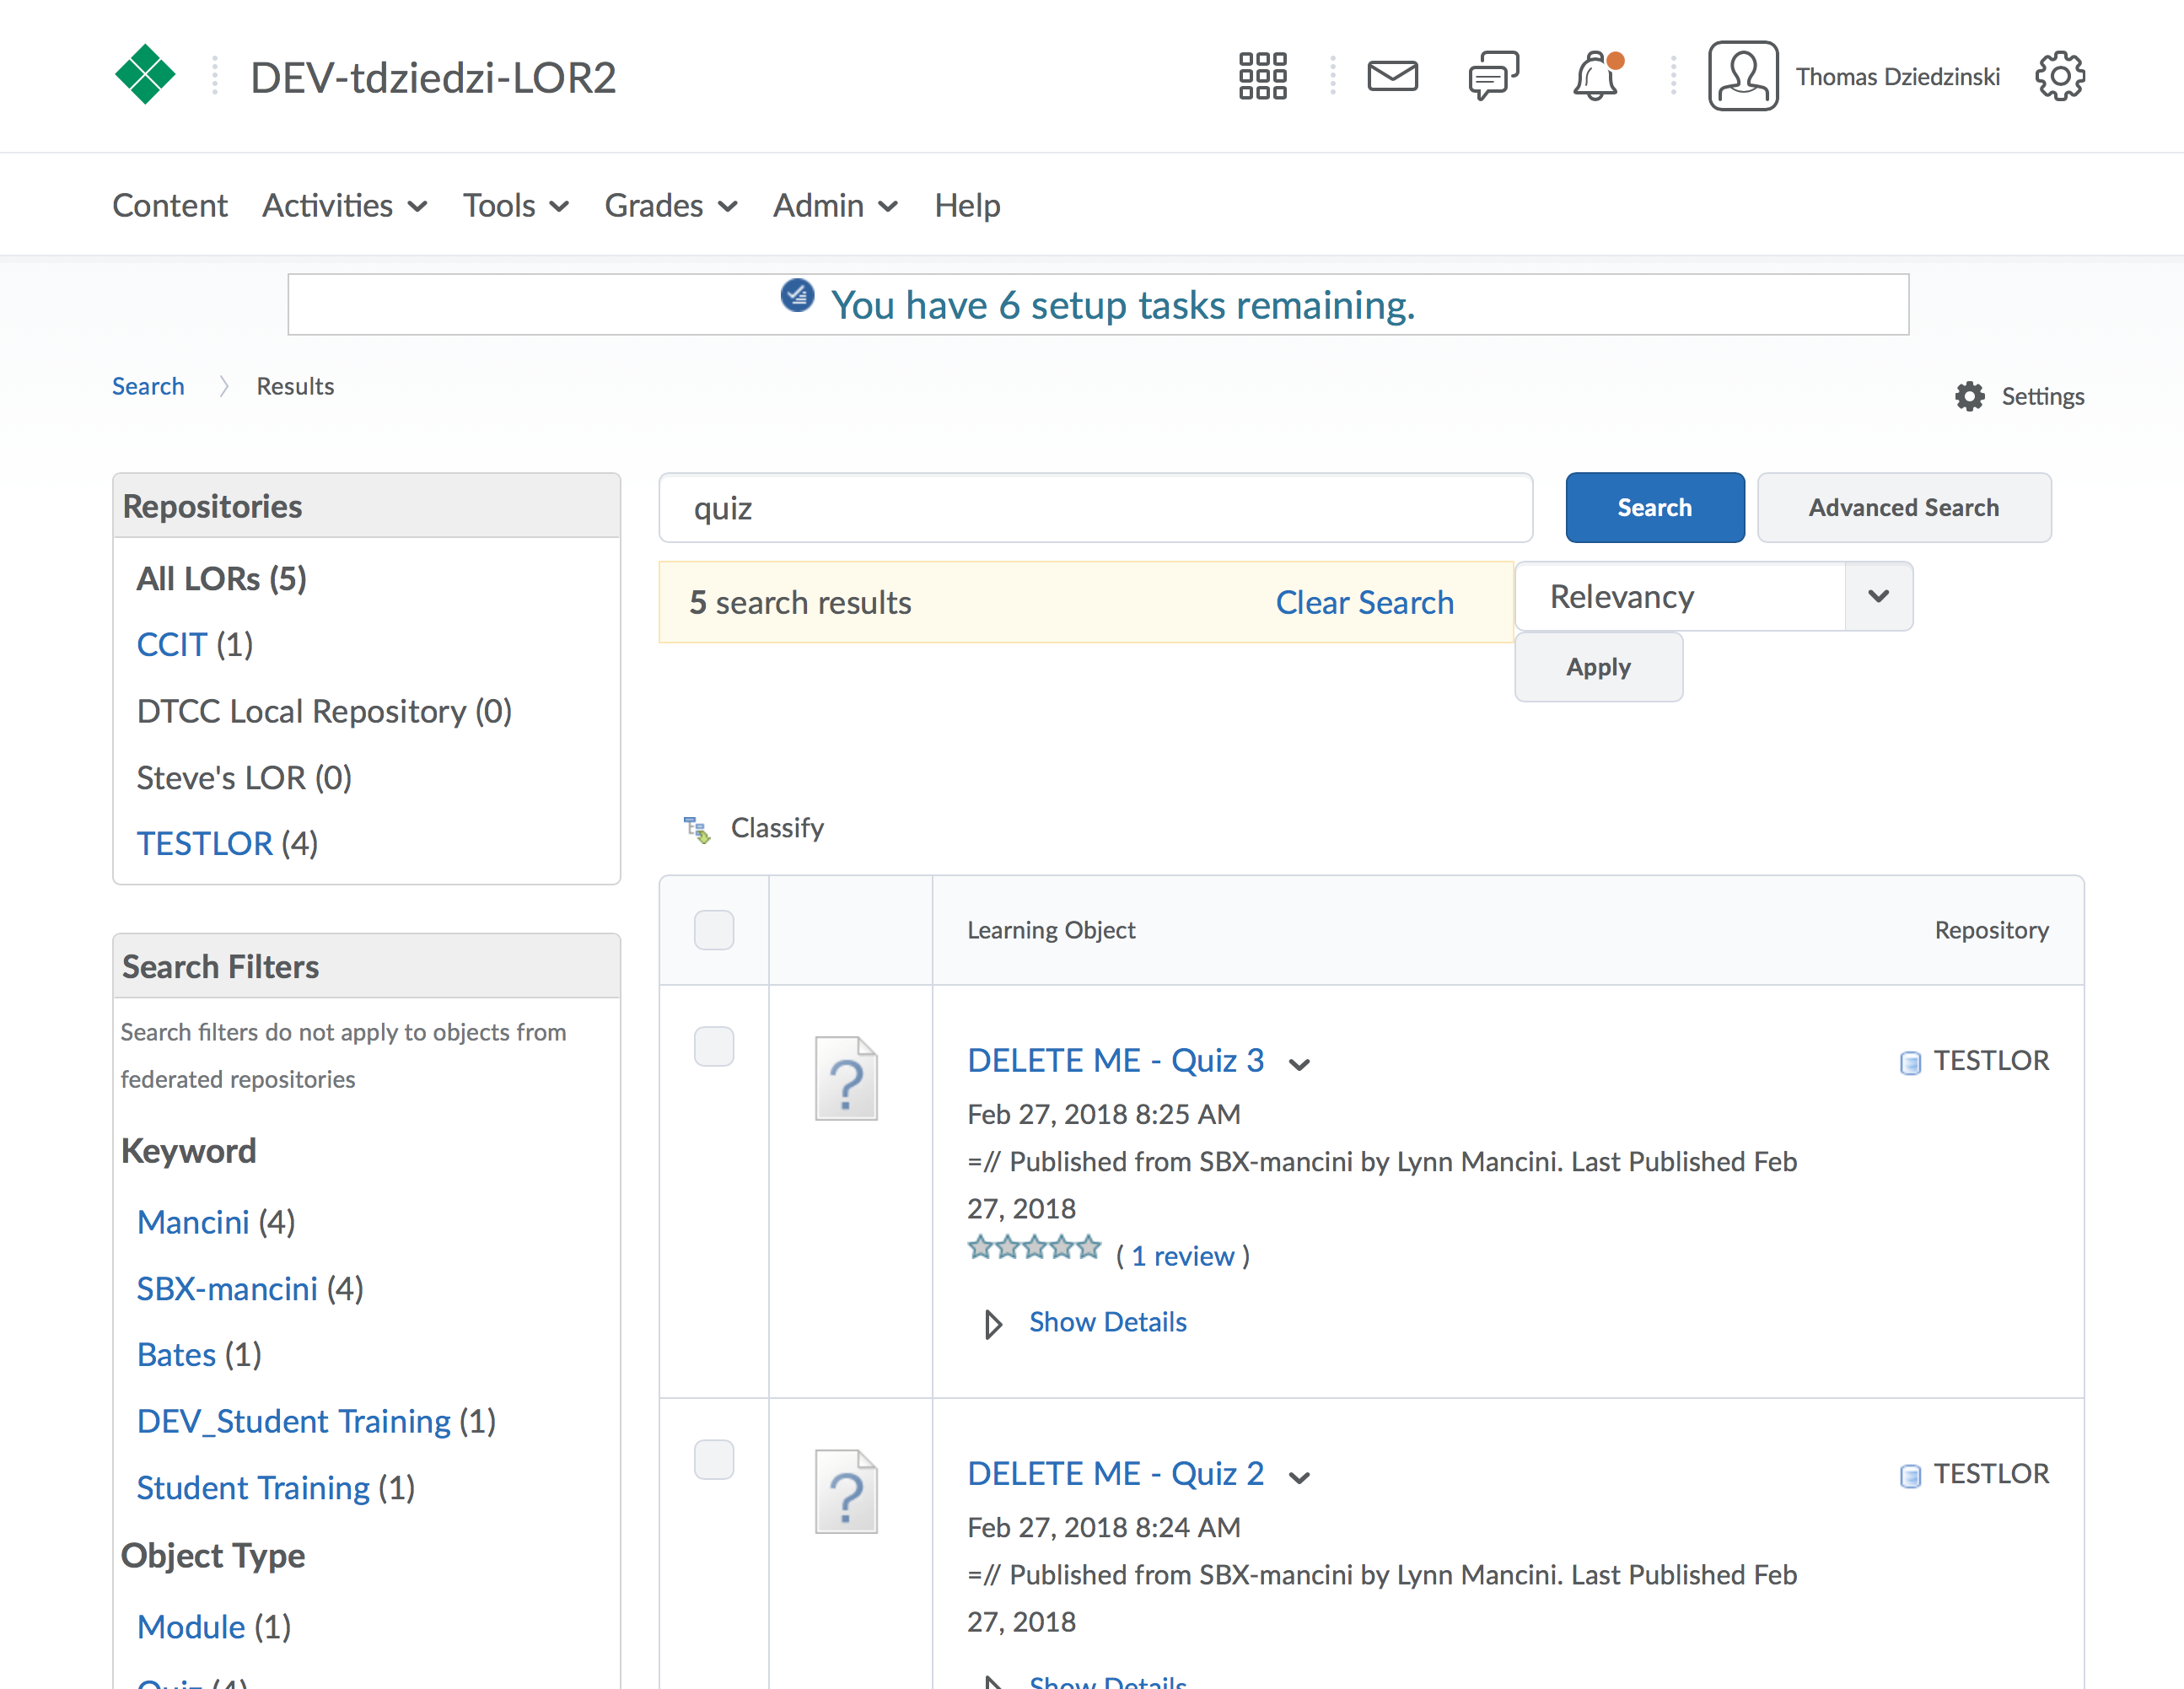This screenshot has width=2184, height=1689.
Task: Click the Advanced Search button
Action: tap(1904, 508)
